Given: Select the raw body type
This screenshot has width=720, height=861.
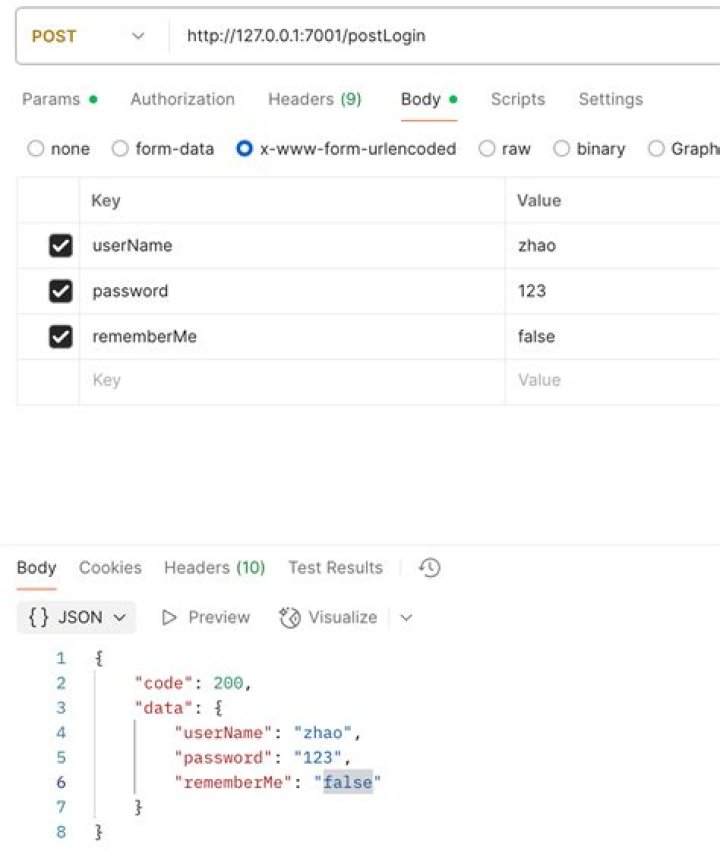Looking at the screenshot, I should coord(487,148).
